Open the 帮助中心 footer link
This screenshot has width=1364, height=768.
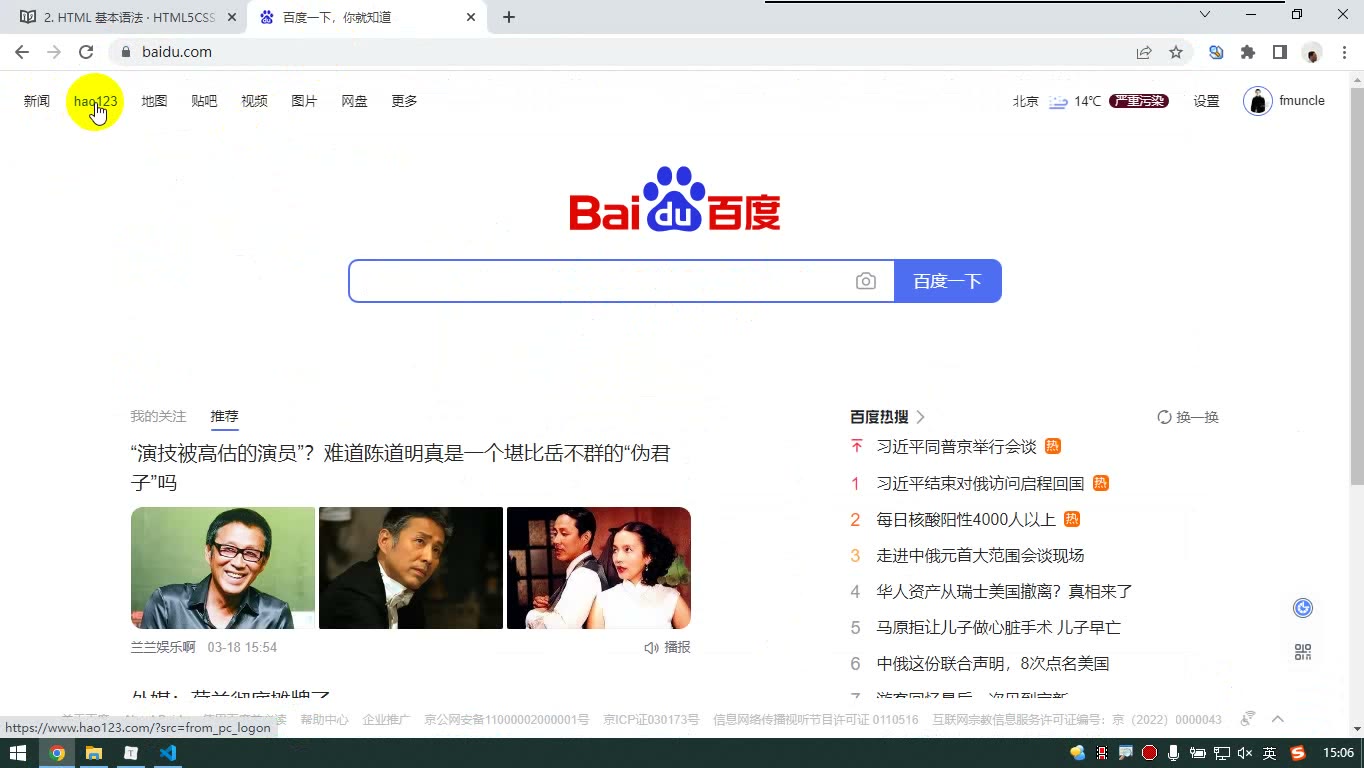pyautogui.click(x=325, y=719)
